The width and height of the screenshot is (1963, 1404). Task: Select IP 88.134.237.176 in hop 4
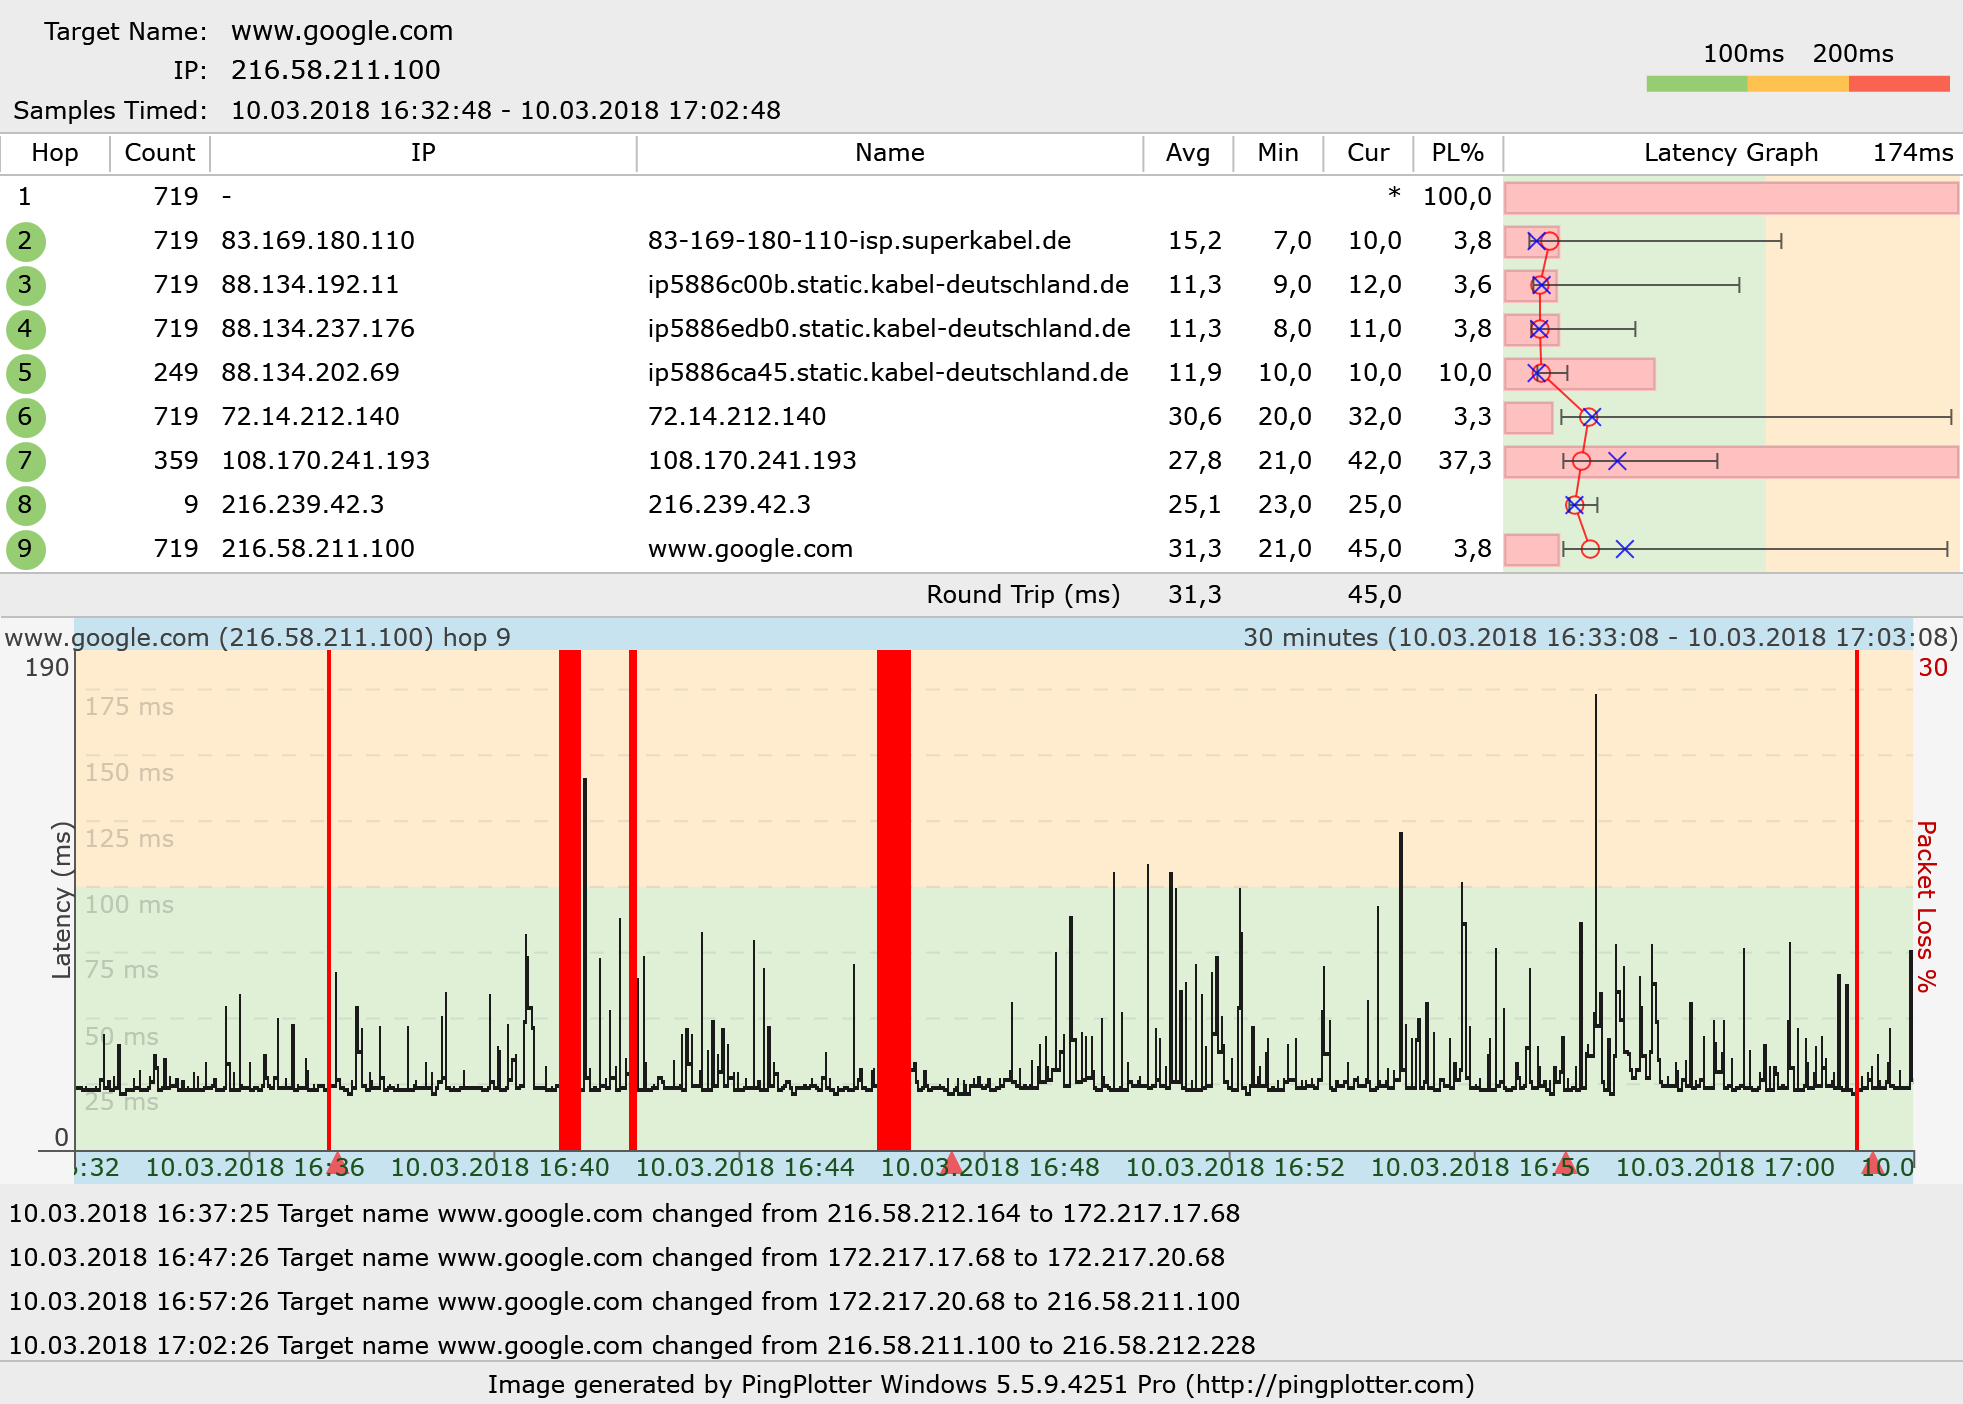tap(318, 329)
